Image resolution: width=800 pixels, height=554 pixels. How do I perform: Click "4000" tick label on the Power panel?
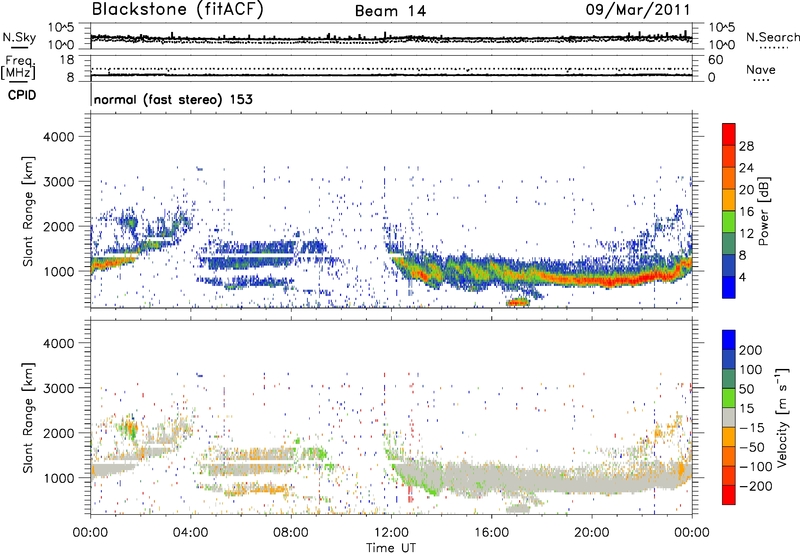tap(58, 137)
